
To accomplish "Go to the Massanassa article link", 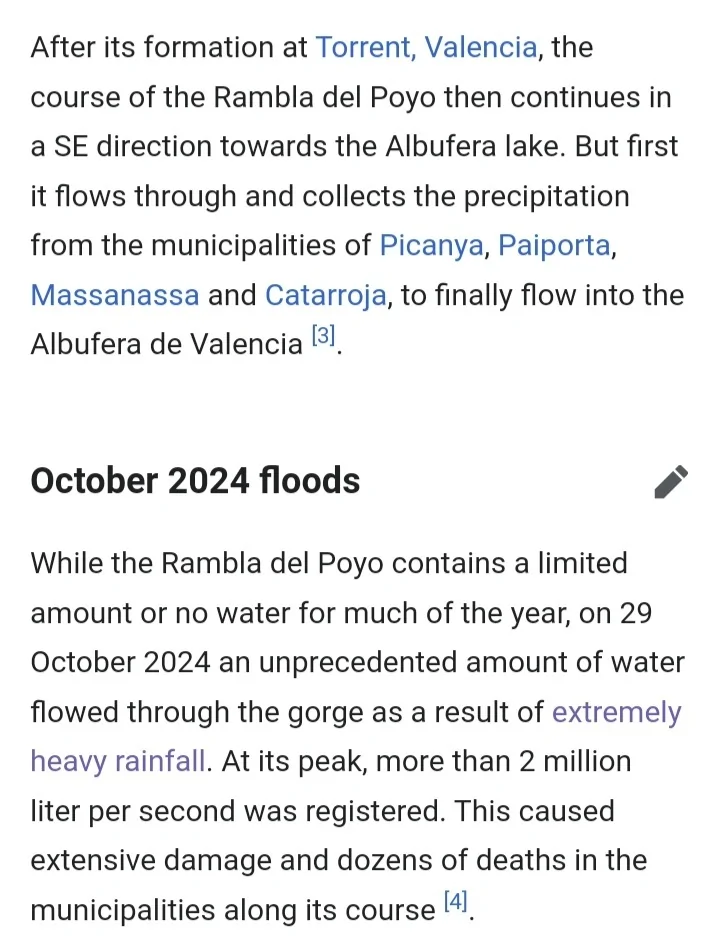I will click(x=115, y=296).
